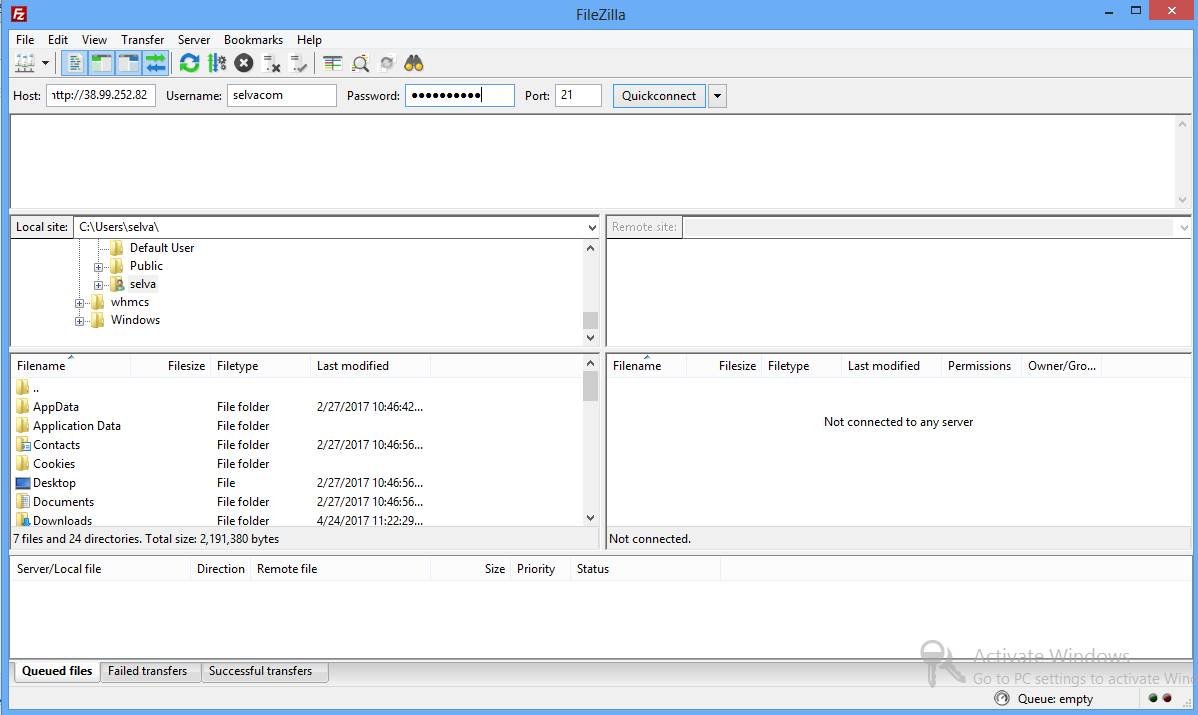Click the message log scroll up arrow
Viewport: 1198px width, 715px height.
[1183, 124]
